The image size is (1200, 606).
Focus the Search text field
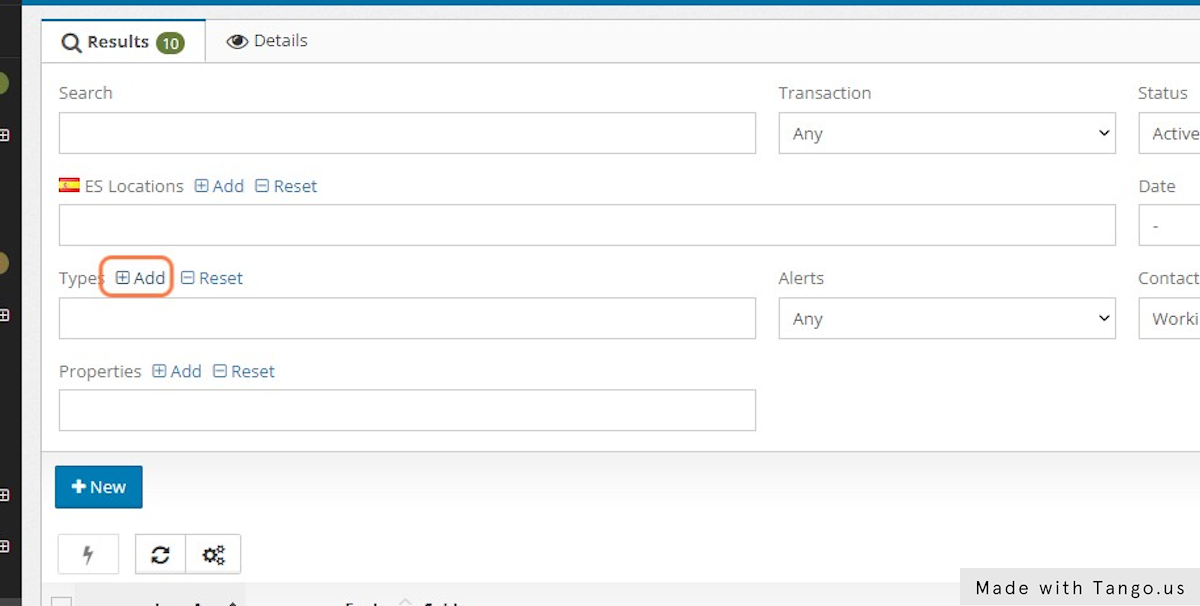407,133
